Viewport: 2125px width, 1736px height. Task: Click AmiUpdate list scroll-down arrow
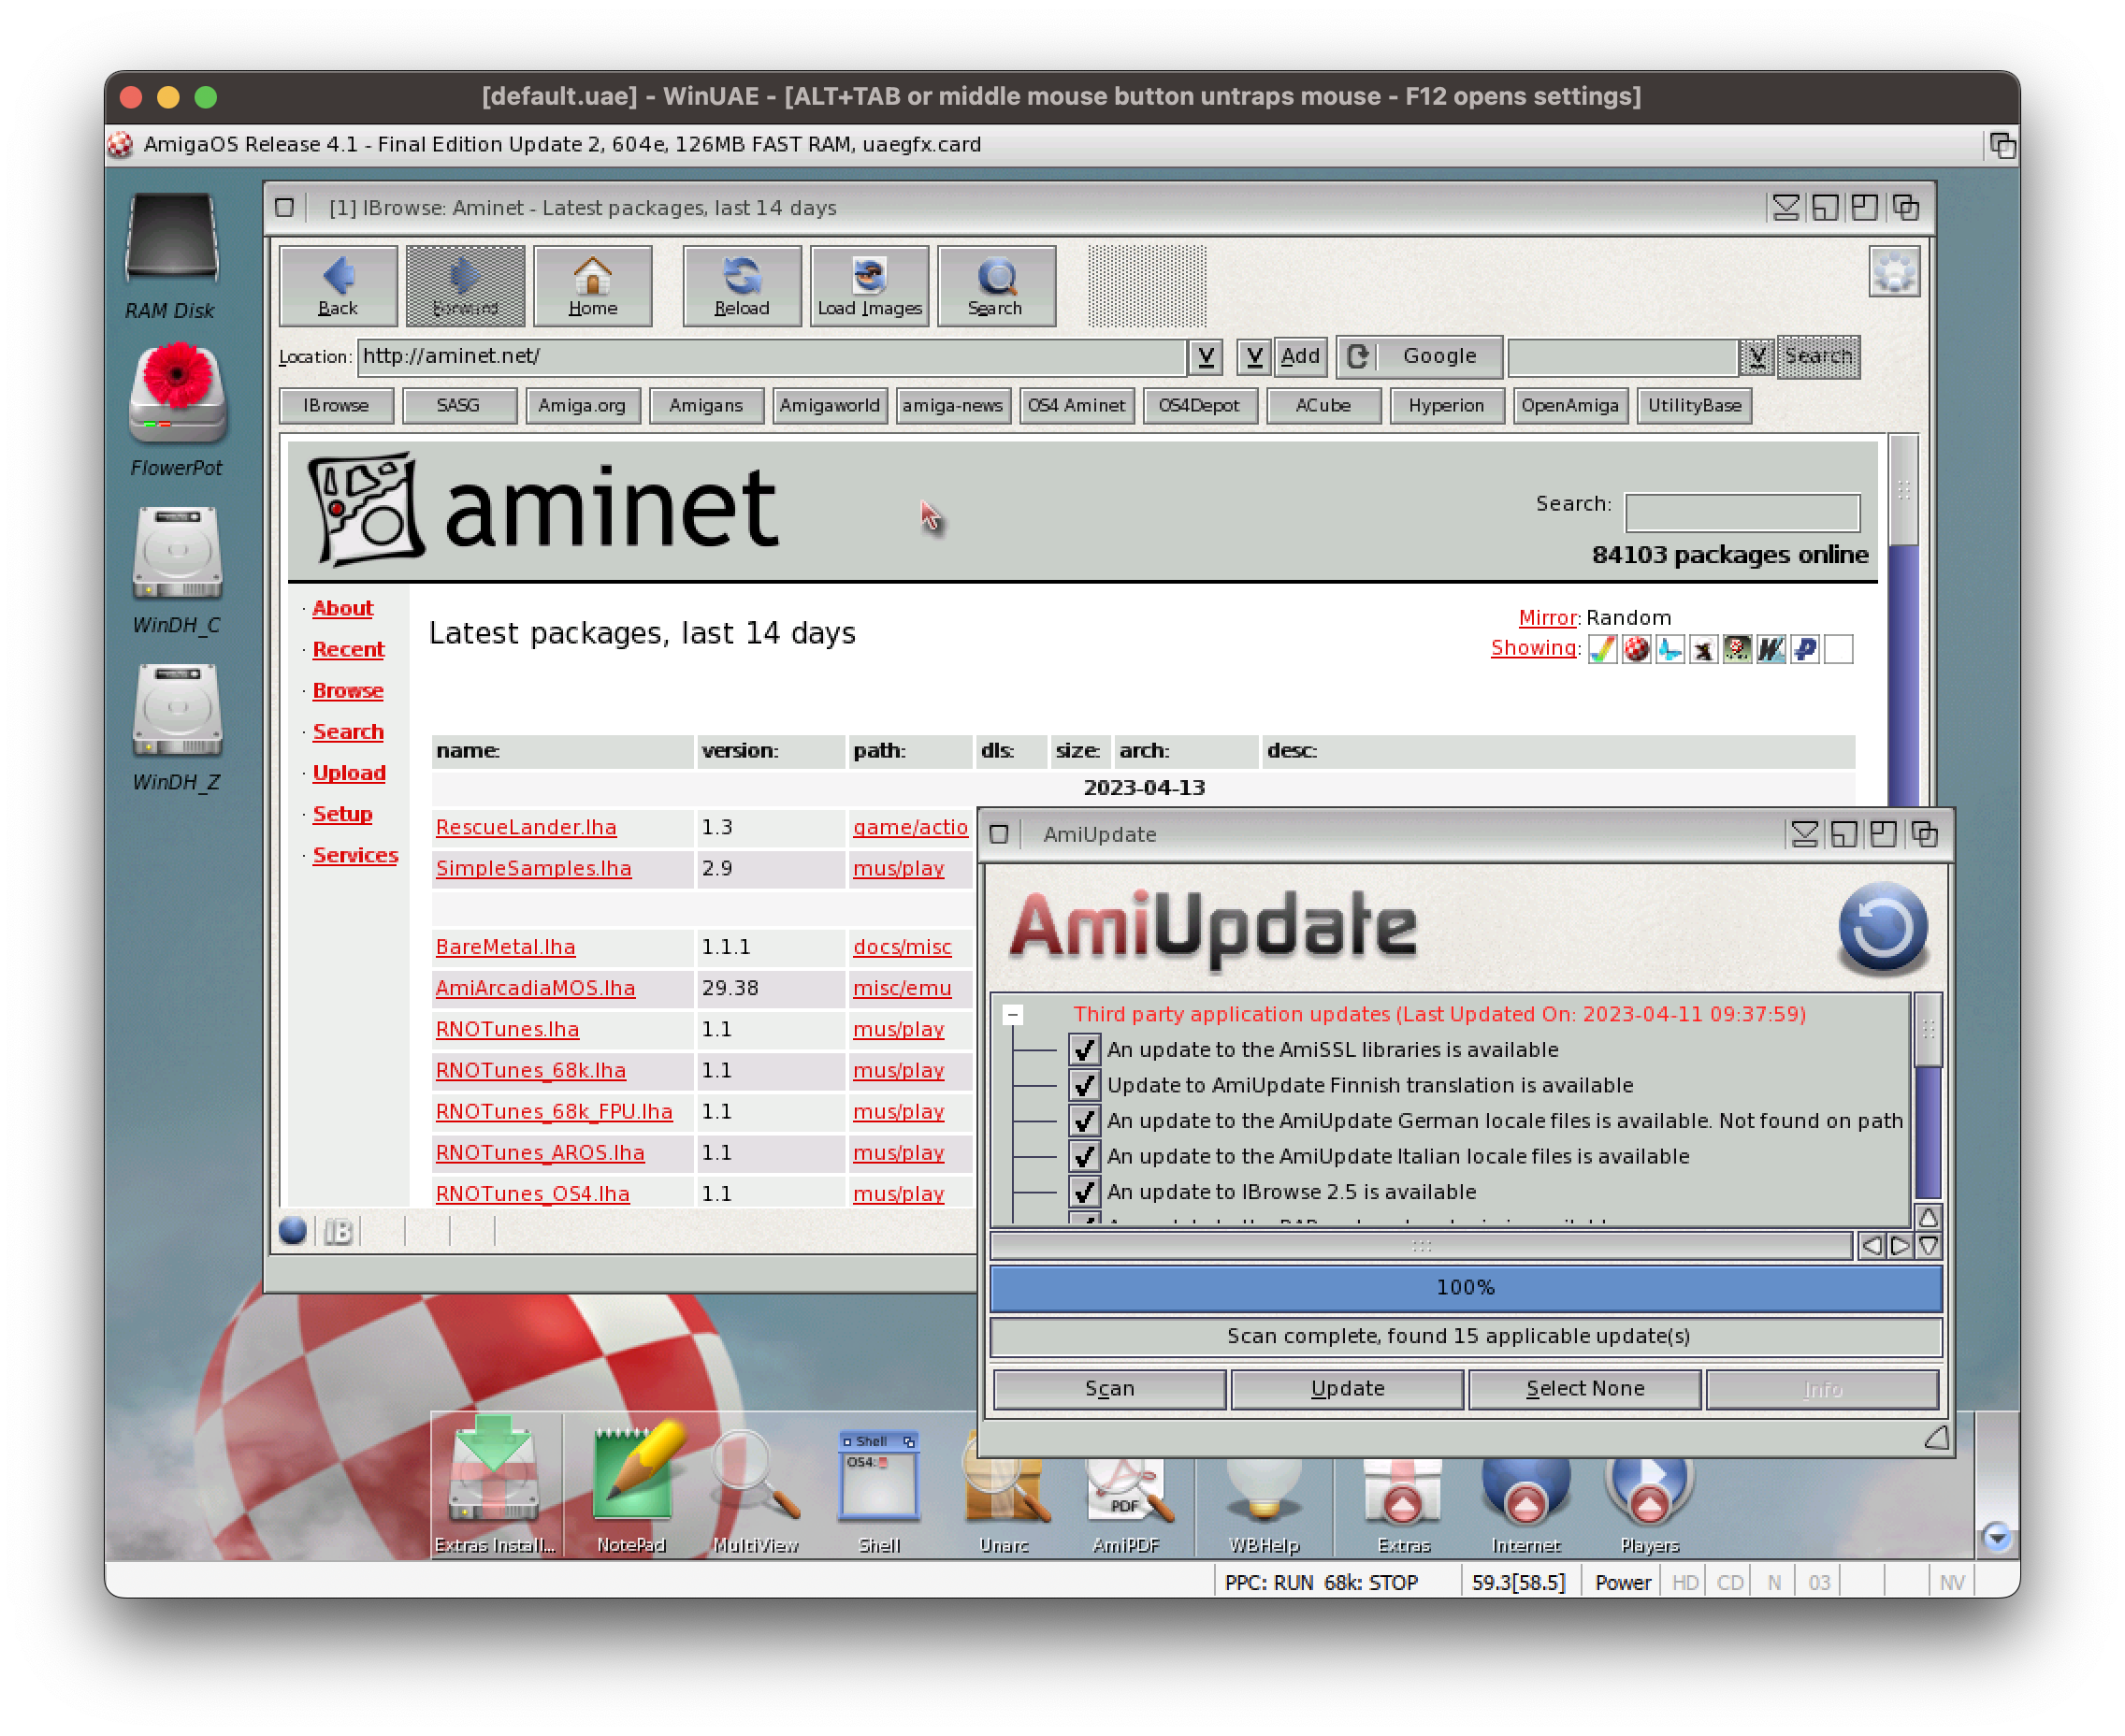click(1928, 1246)
